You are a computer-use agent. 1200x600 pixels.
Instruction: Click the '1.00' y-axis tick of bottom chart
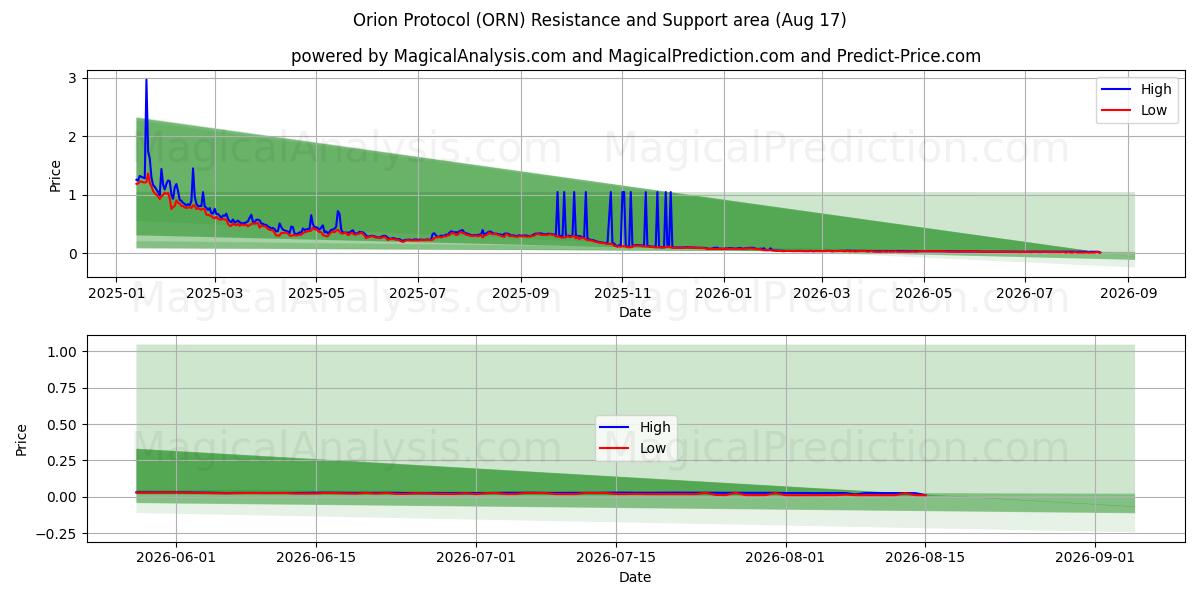[63, 352]
